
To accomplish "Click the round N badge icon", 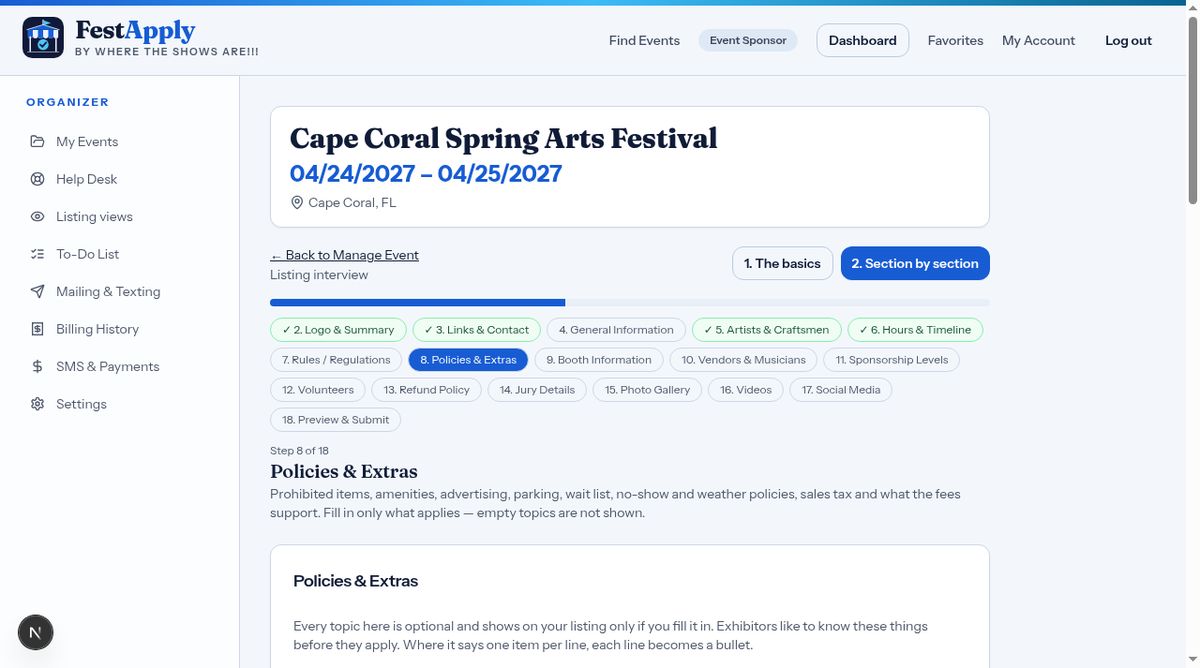I will pyautogui.click(x=36, y=632).
